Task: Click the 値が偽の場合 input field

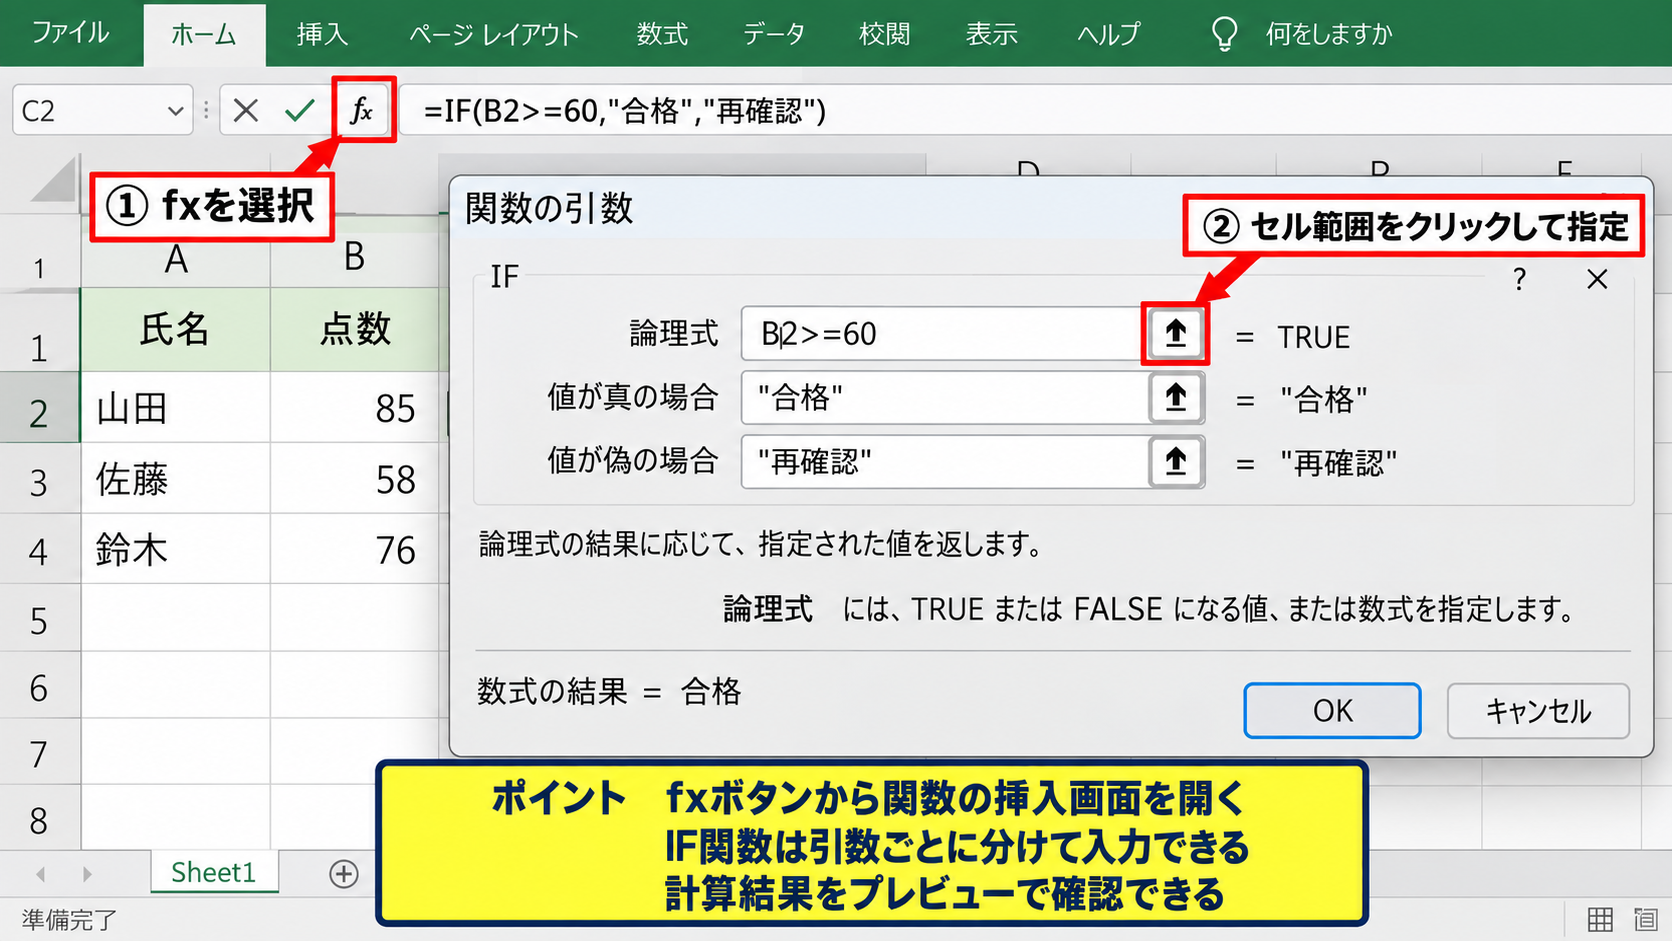Action: pos(944,462)
